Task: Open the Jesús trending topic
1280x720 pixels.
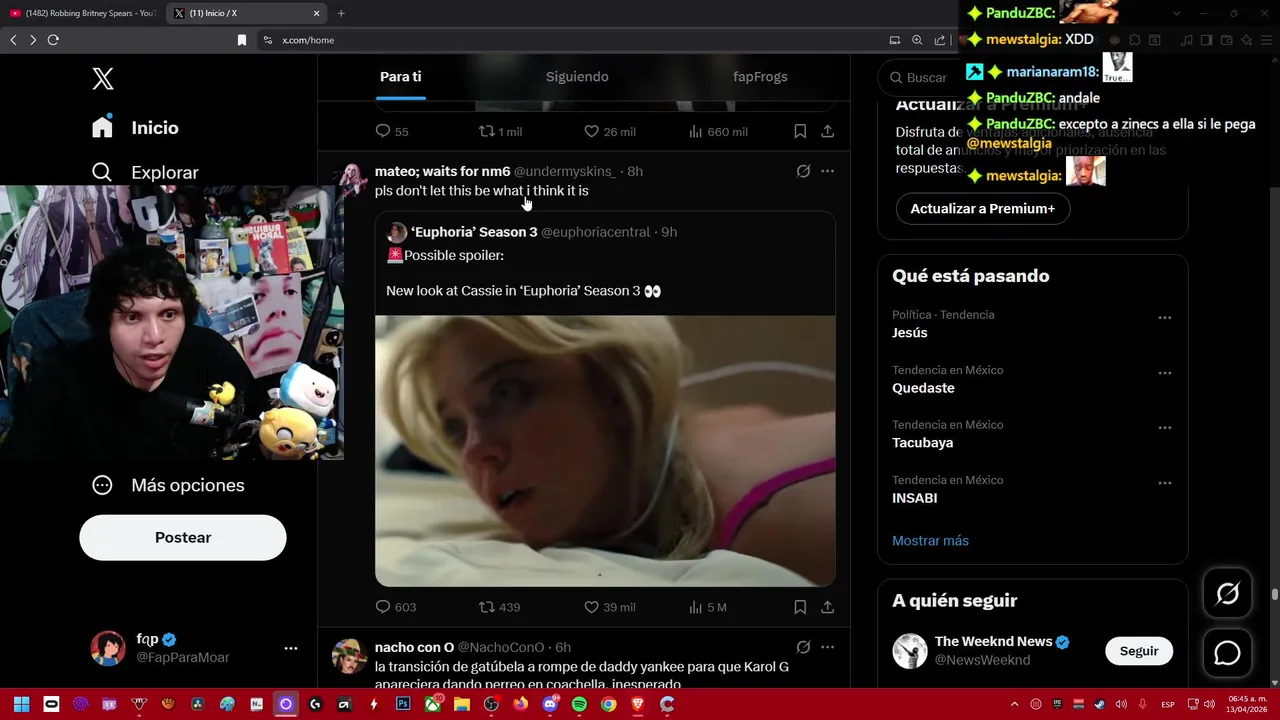Action: [909, 333]
